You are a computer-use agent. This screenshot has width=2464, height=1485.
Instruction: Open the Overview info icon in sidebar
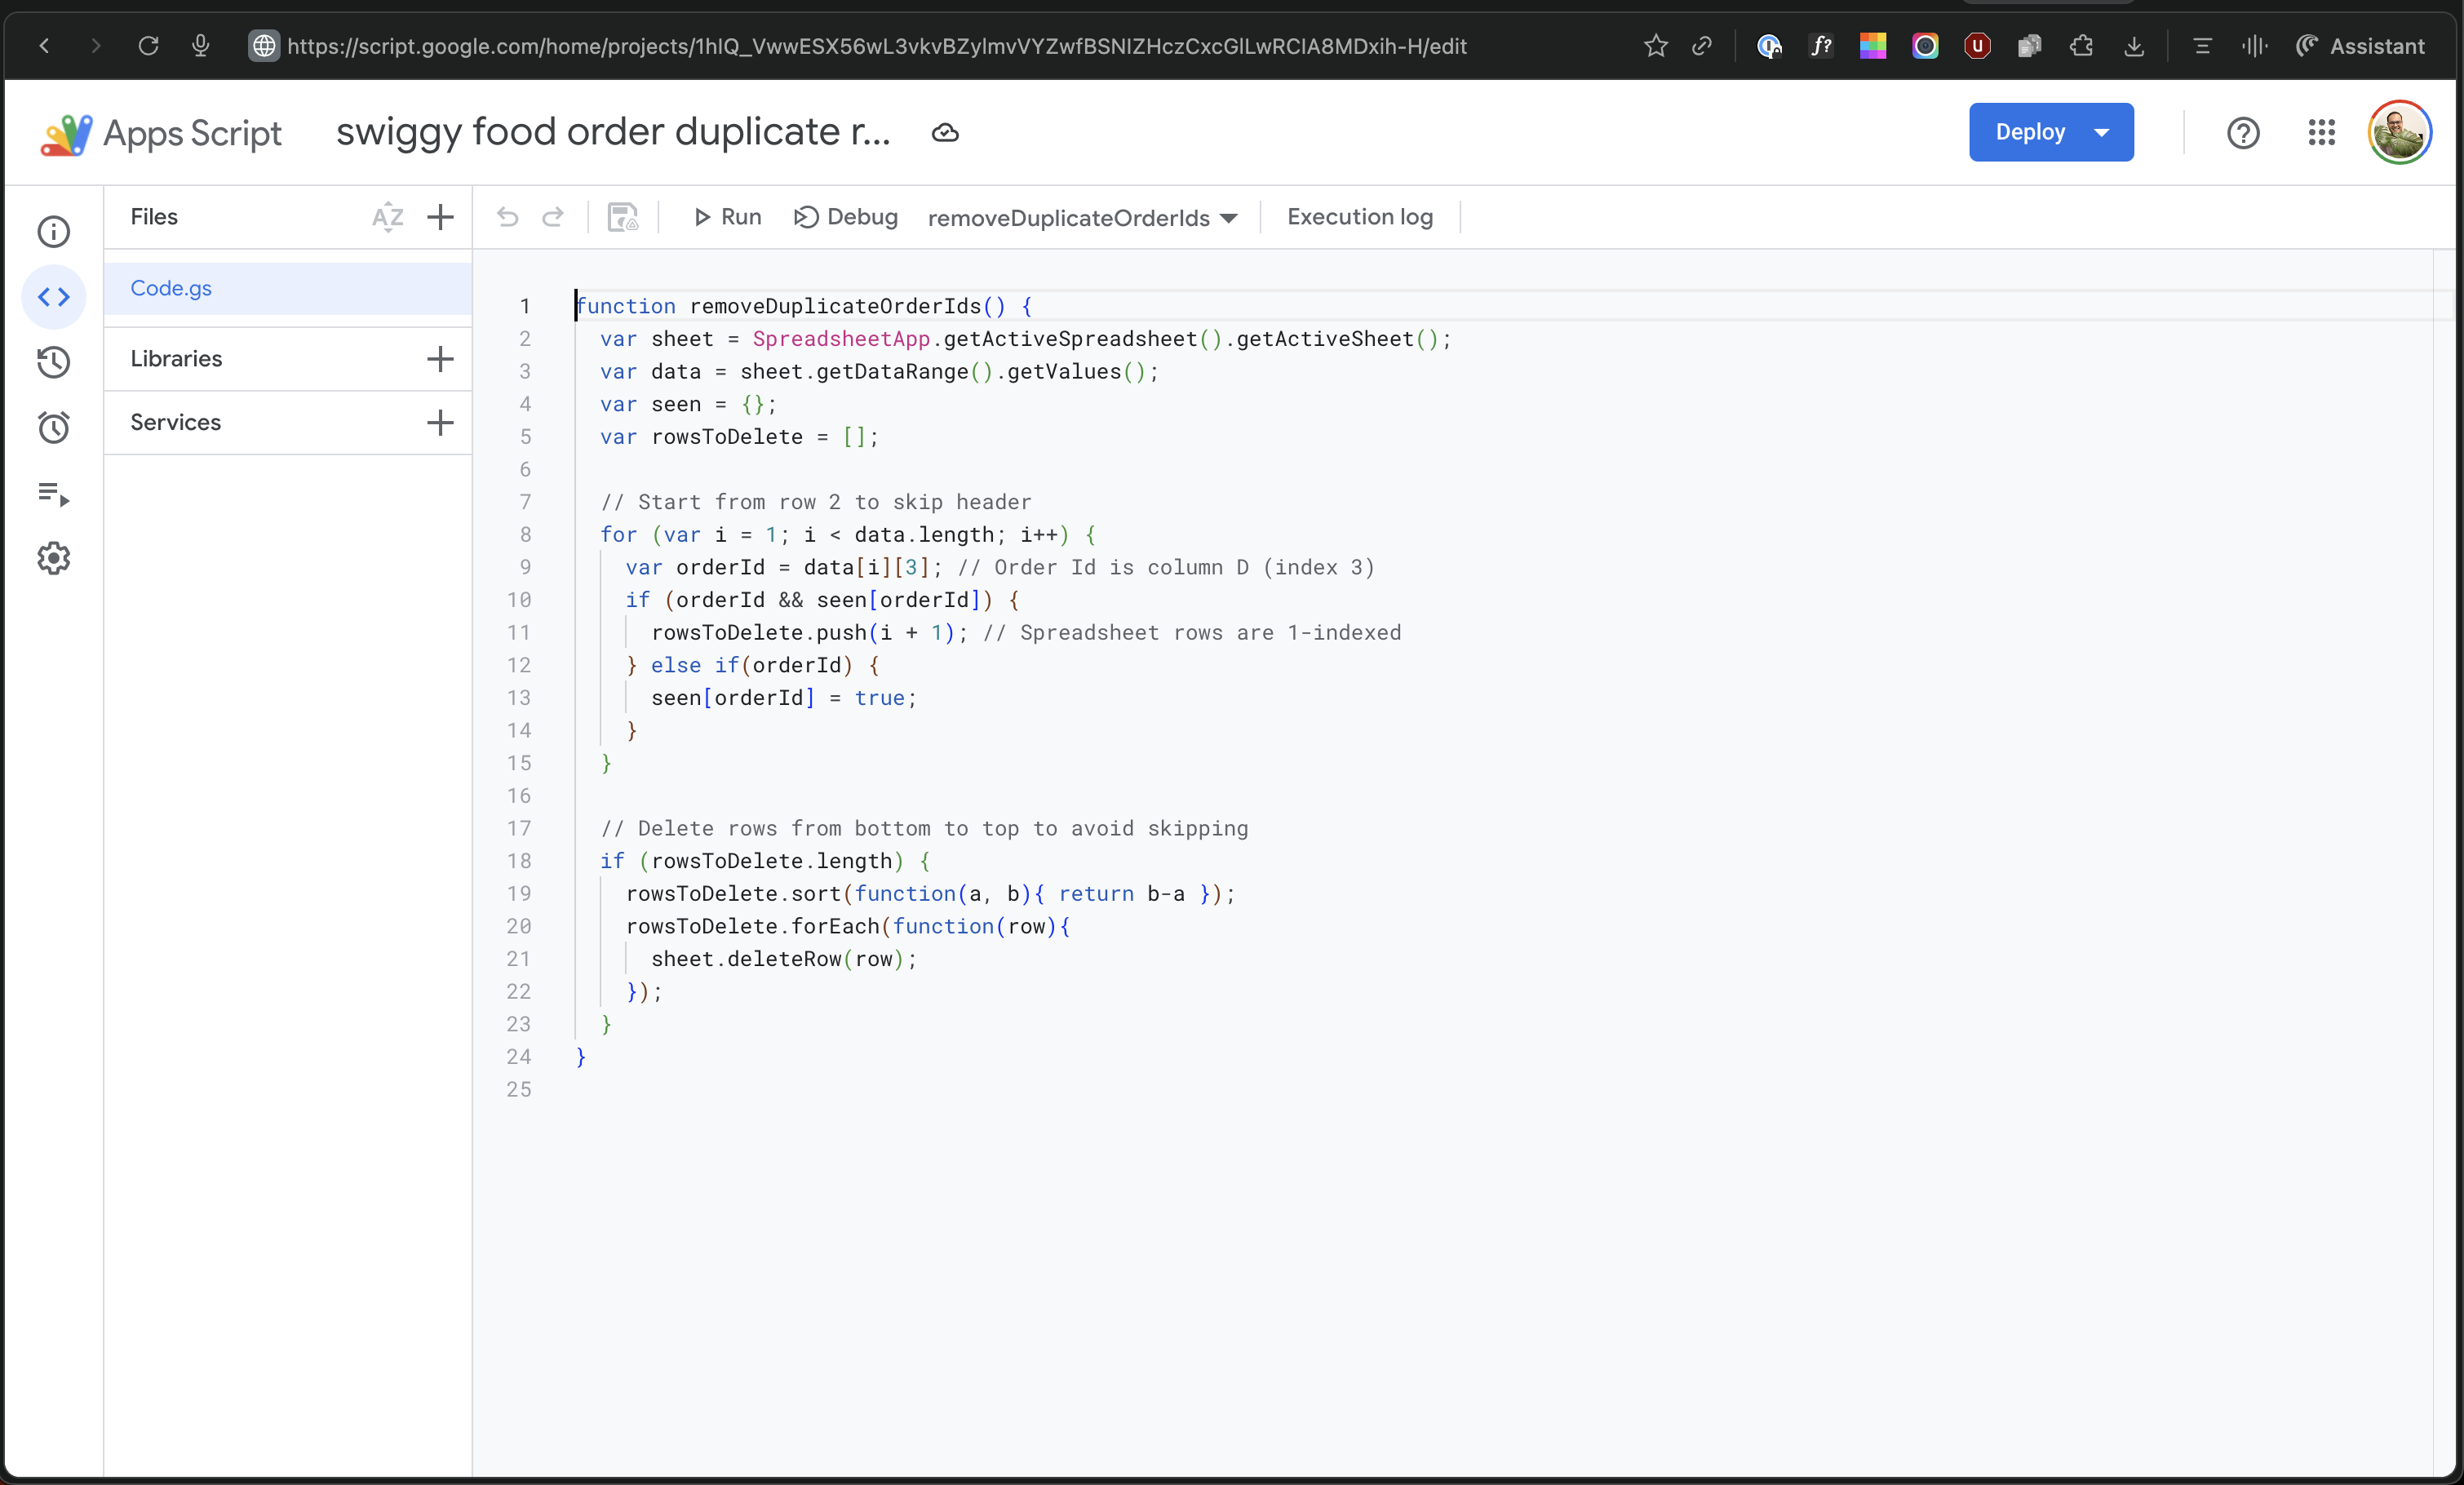point(53,232)
